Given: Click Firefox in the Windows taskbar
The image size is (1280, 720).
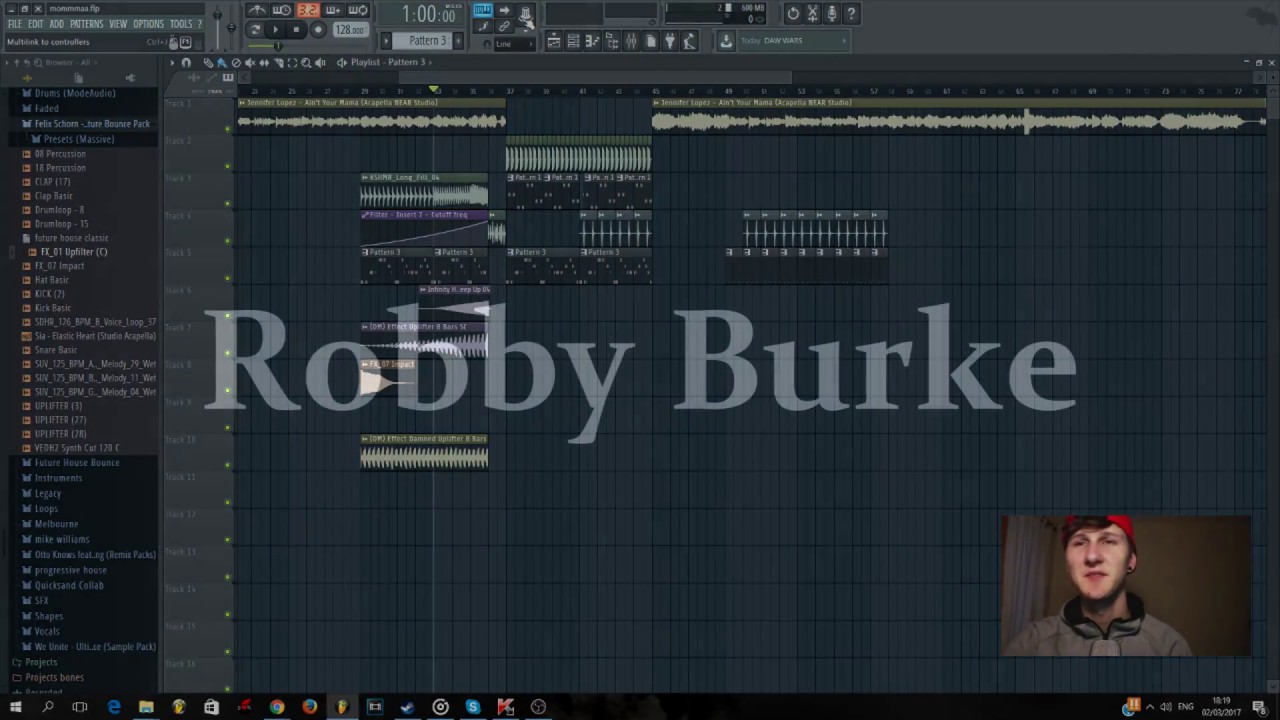Looking at the screenshot, I should 309,707.
